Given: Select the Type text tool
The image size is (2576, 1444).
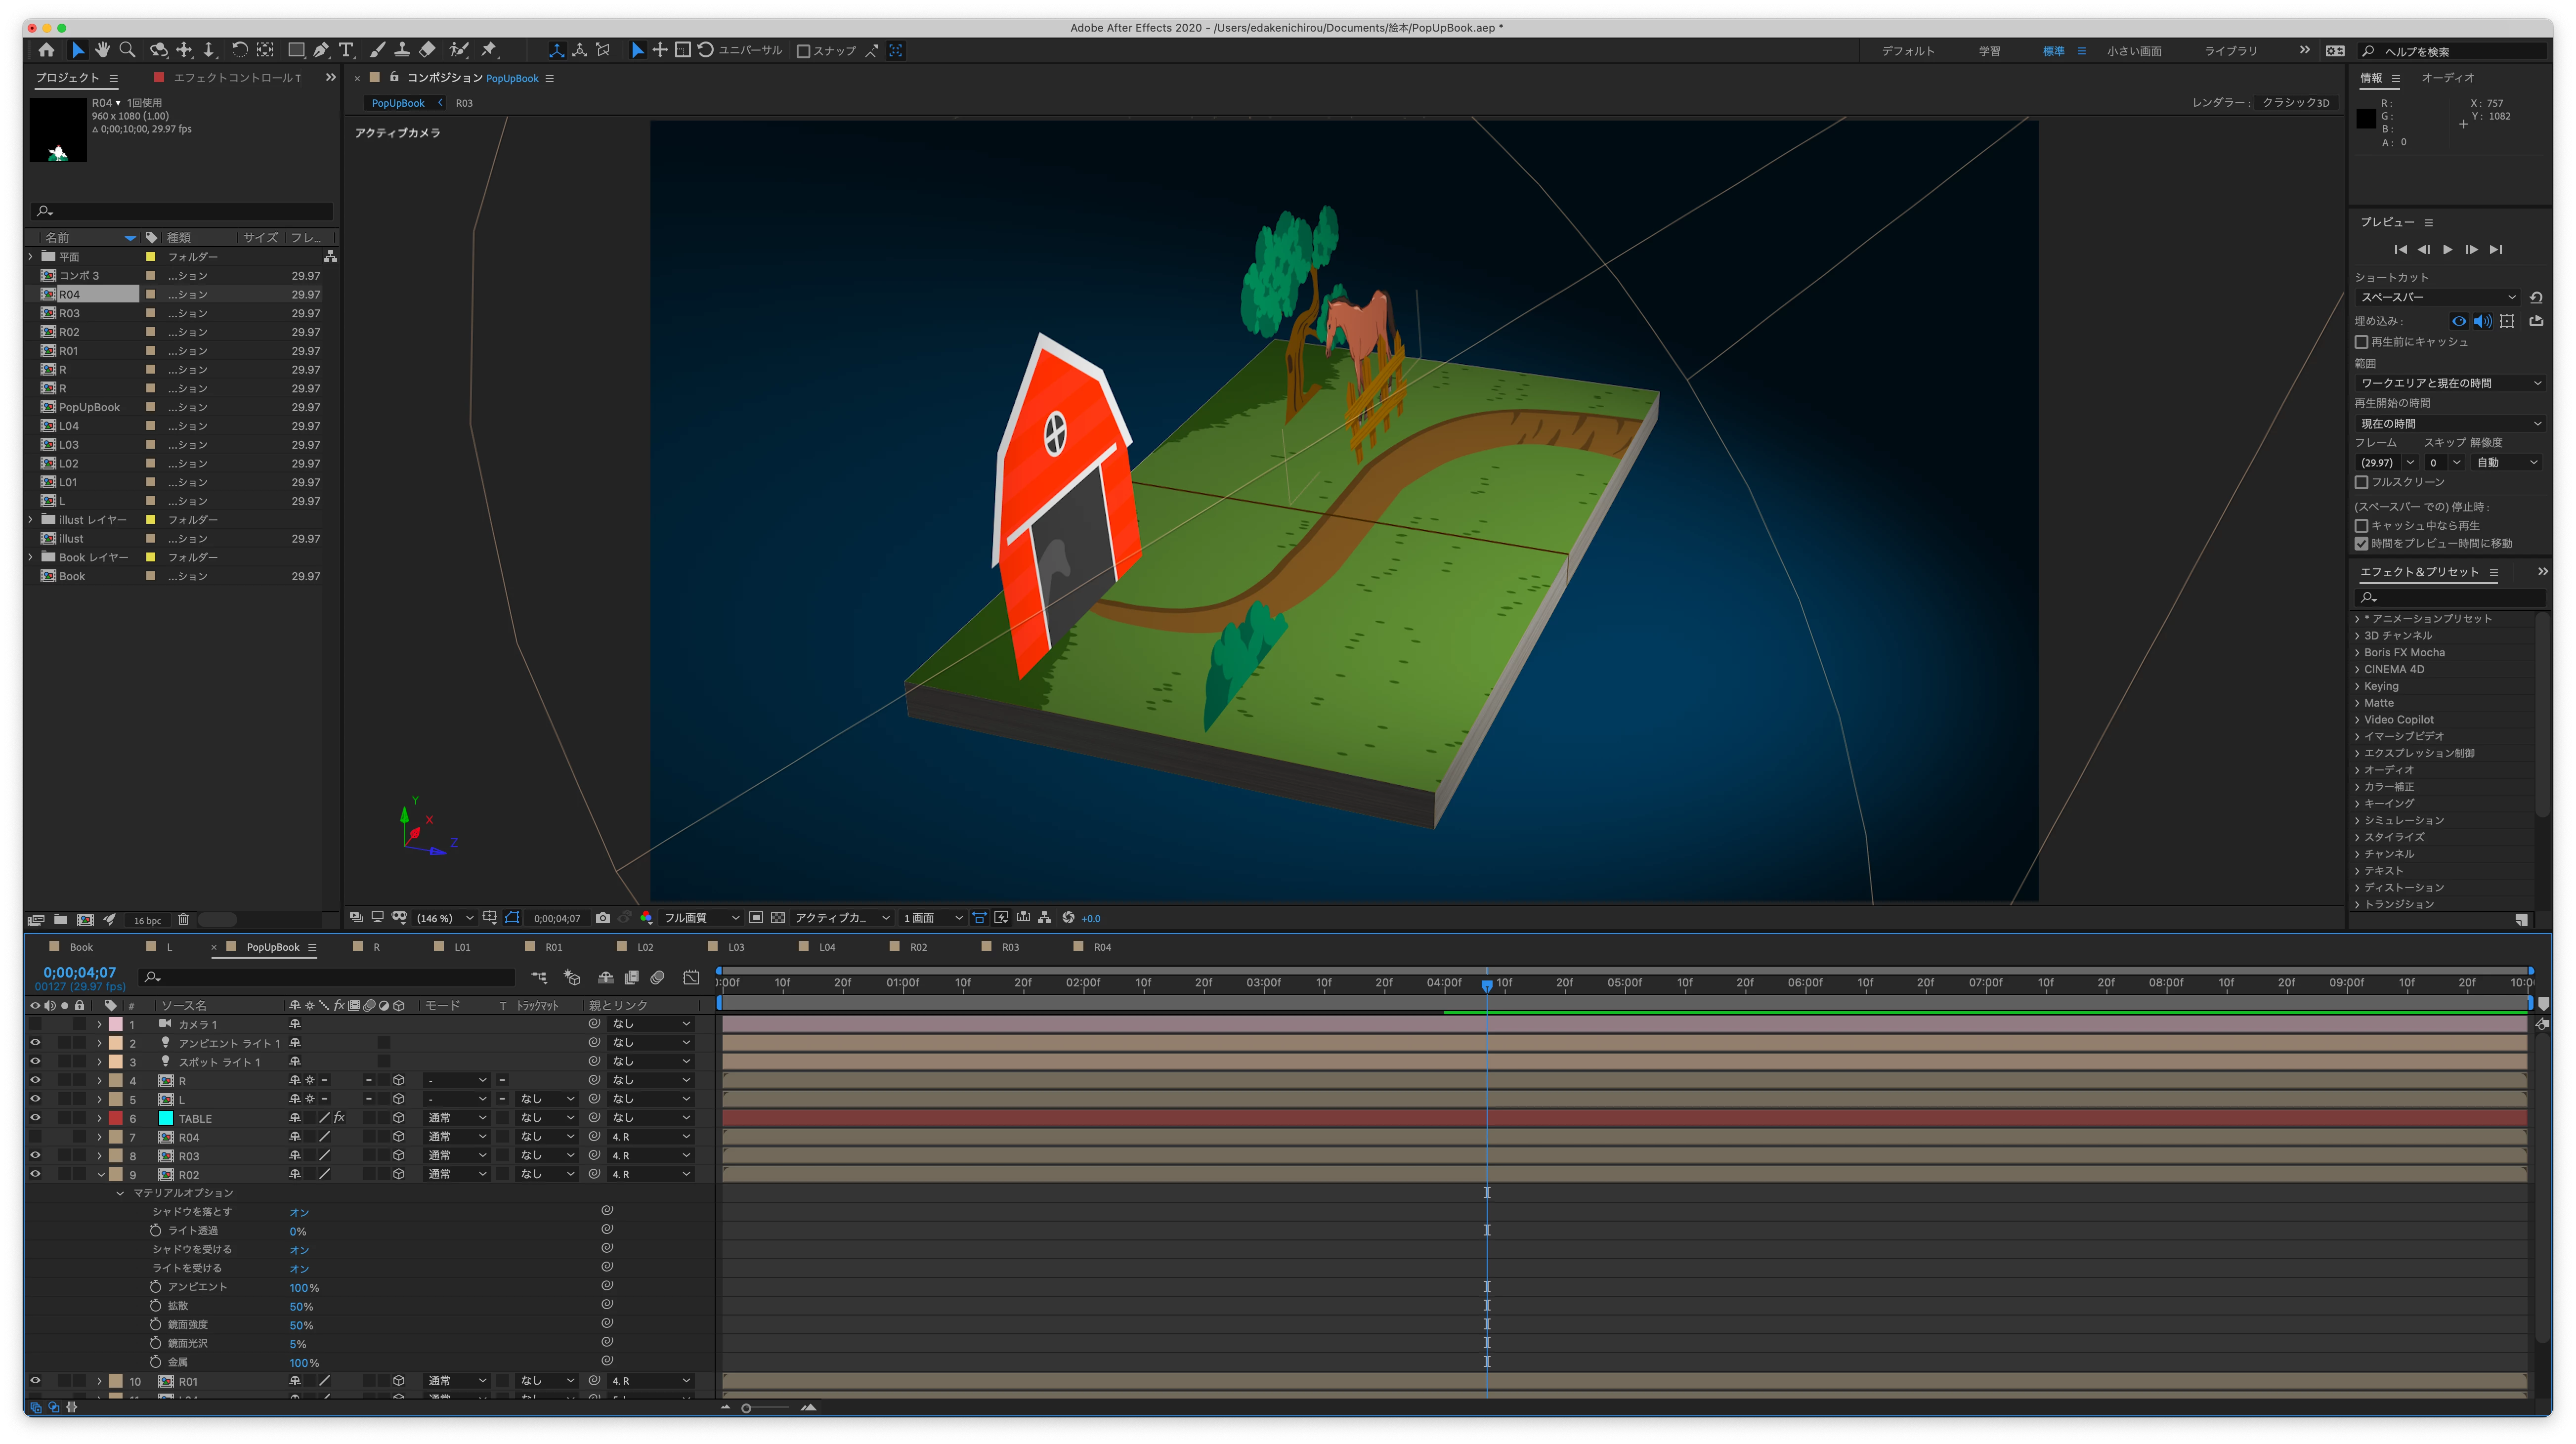Looking at the screenshot, I should click(x=346, y=50).
